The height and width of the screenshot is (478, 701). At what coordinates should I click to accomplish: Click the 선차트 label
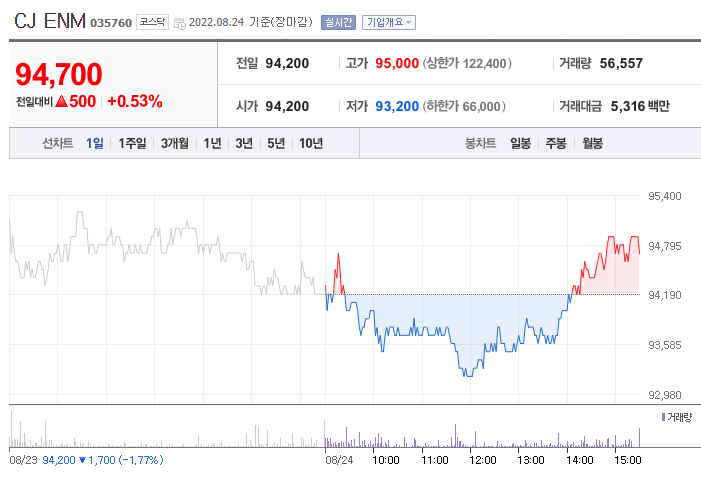tap(57, 143)
